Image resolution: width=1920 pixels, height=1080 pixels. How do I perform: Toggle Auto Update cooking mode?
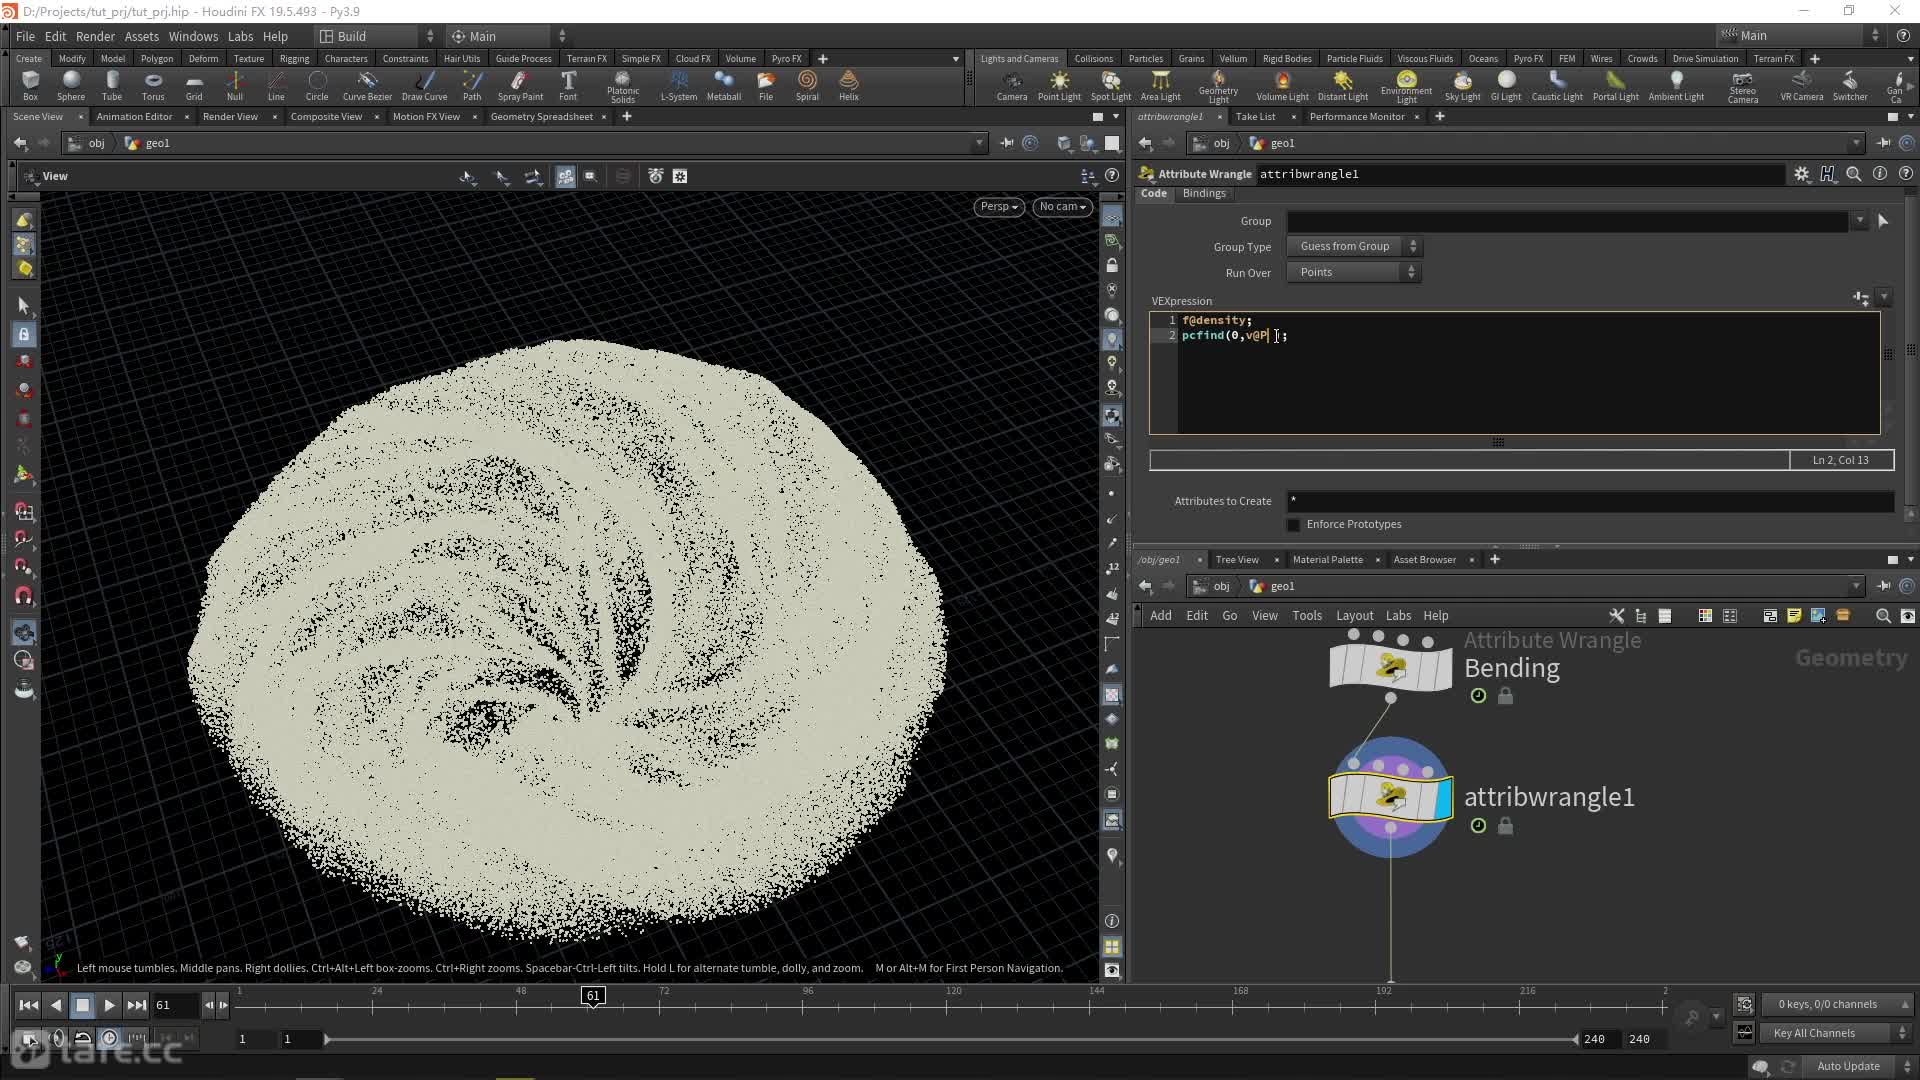pos(1848,1066)
